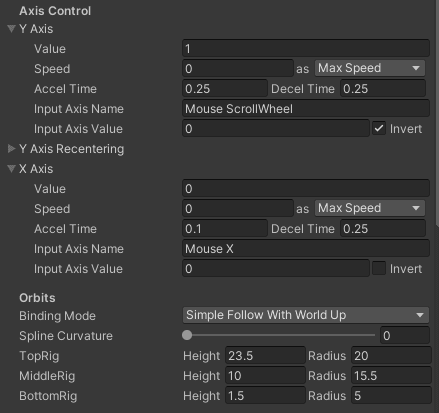Click Mouse X input axis name field
Image resolution: width=439 pixels, height=413 pixels.
point(306,249)
